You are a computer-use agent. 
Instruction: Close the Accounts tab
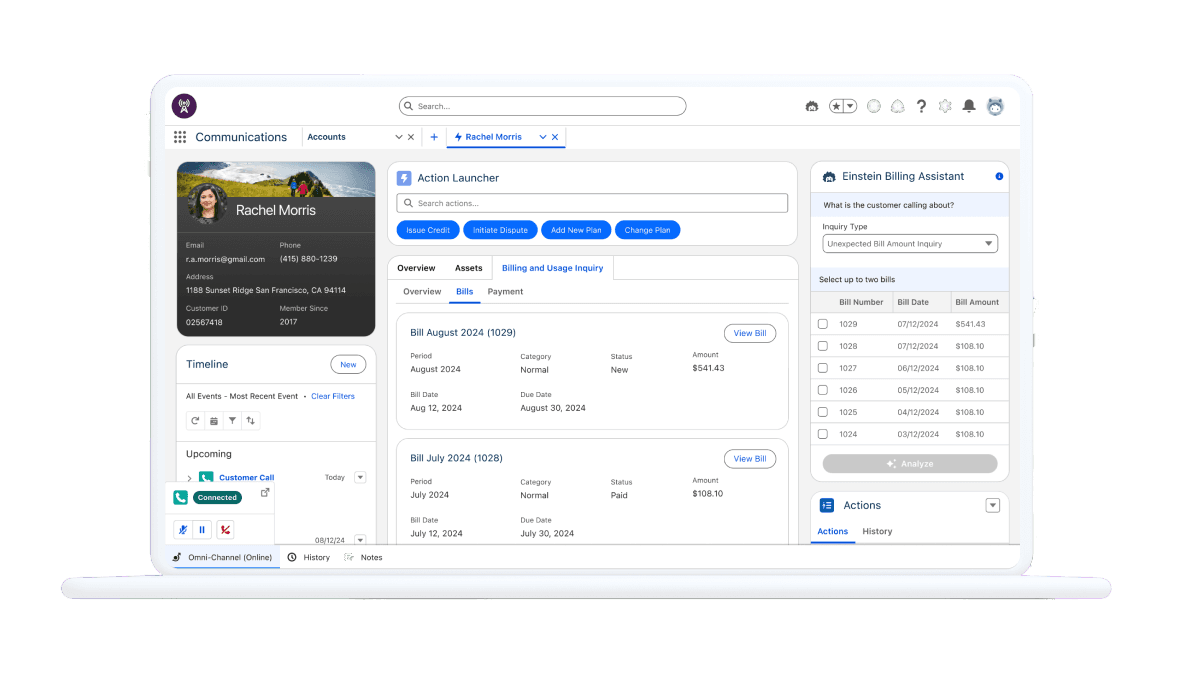tap(411, 137)
